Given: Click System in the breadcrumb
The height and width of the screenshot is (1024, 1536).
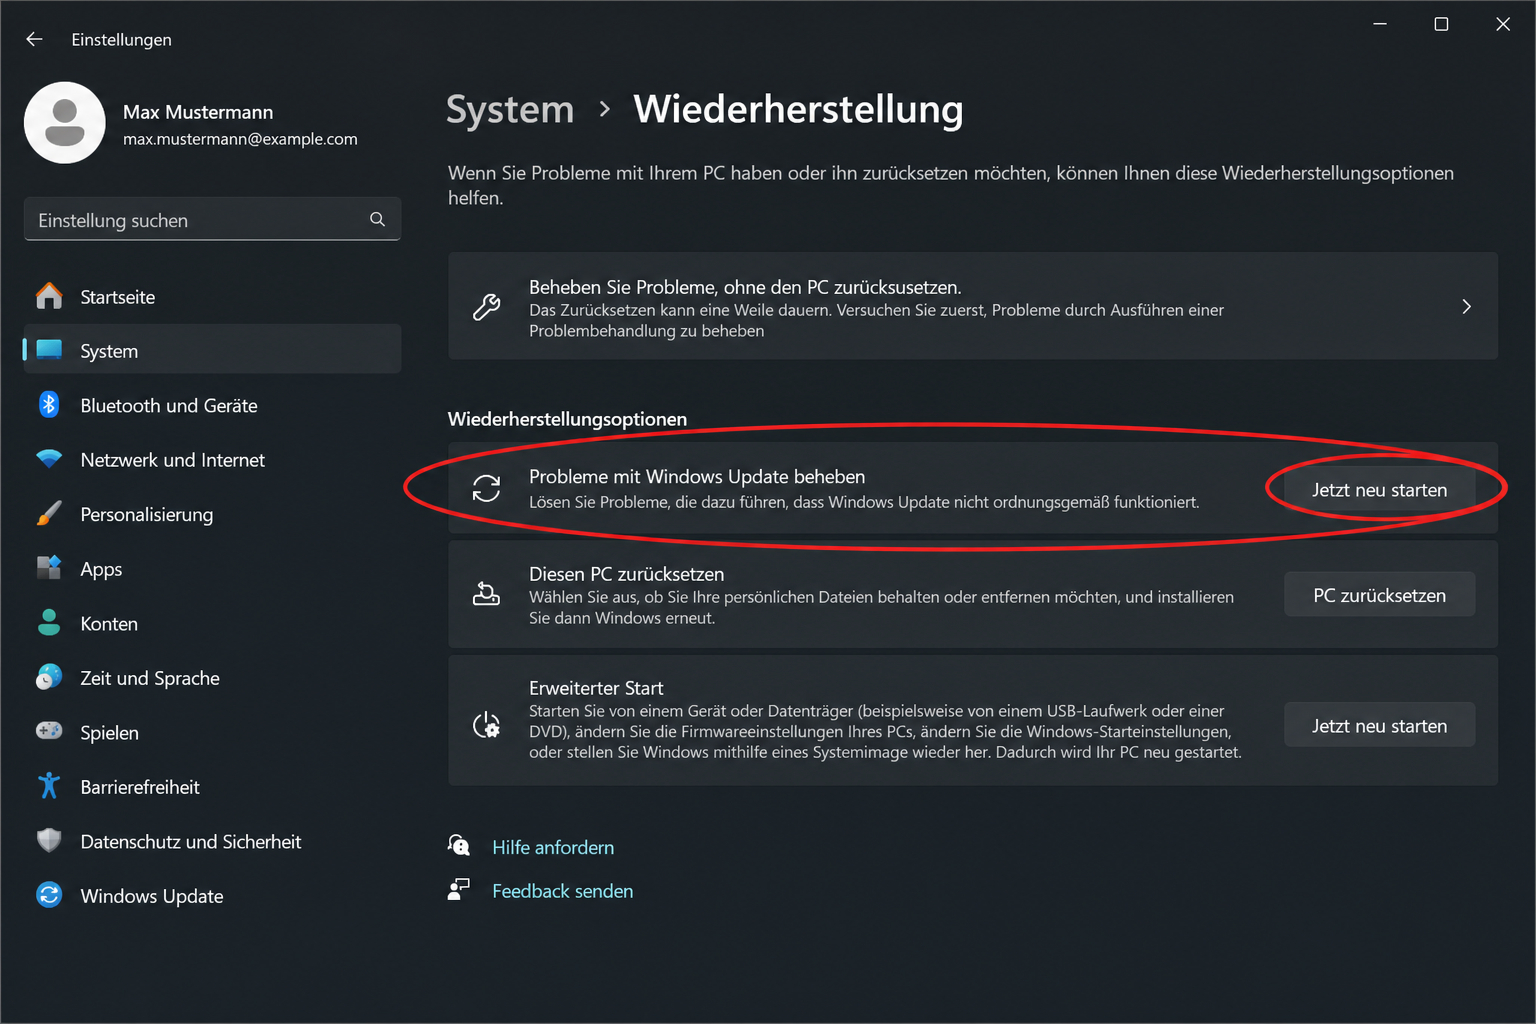Looking at the screenshot, I should [510, 109].
